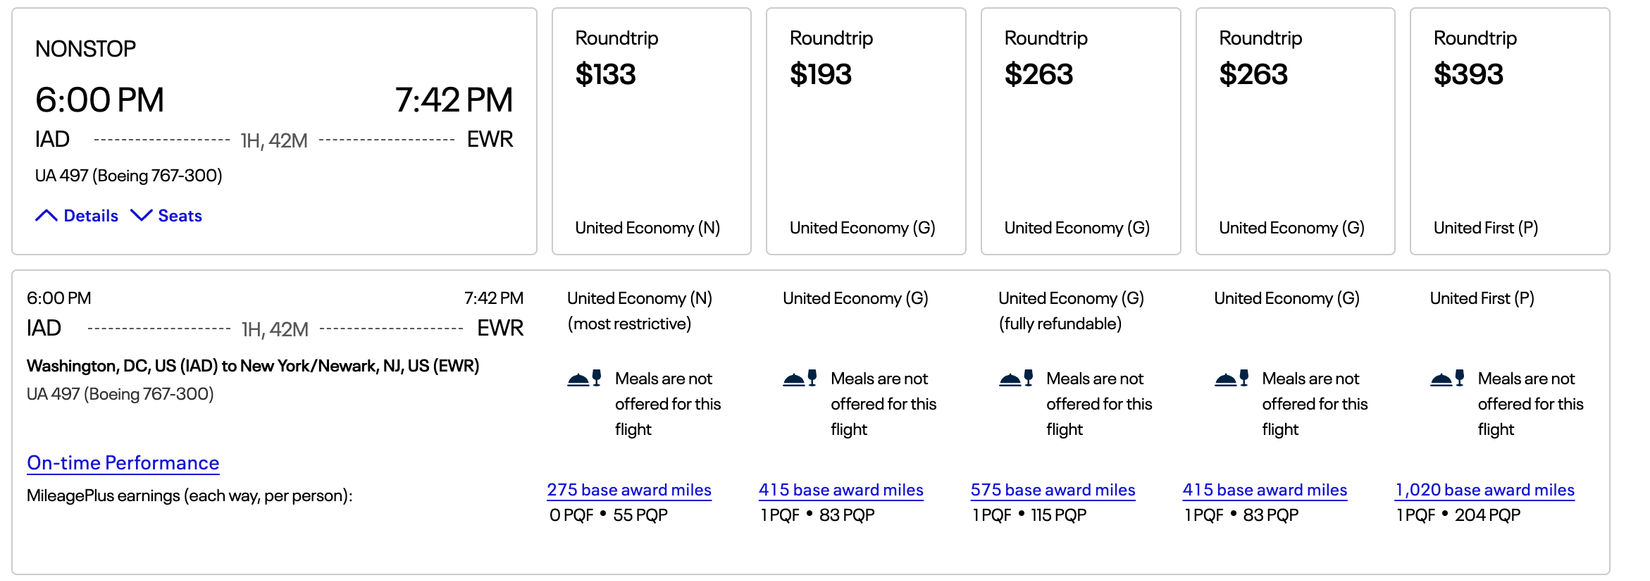This screenshot has height=581, width=1650.
Task: Click the Details link text
Action: [x=91, y=216]
